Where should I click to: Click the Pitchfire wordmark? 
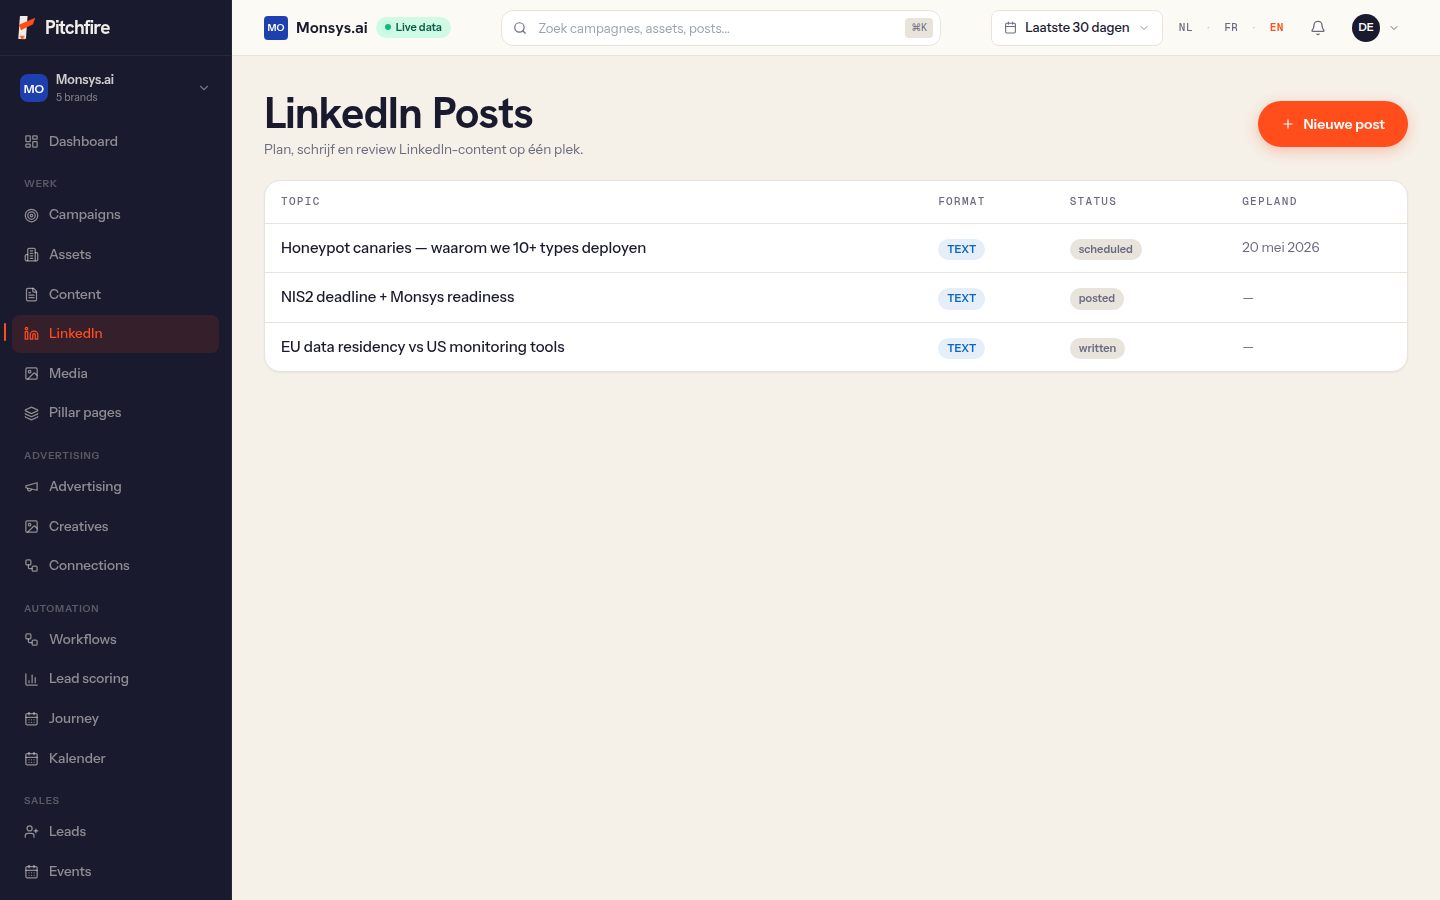78,28
